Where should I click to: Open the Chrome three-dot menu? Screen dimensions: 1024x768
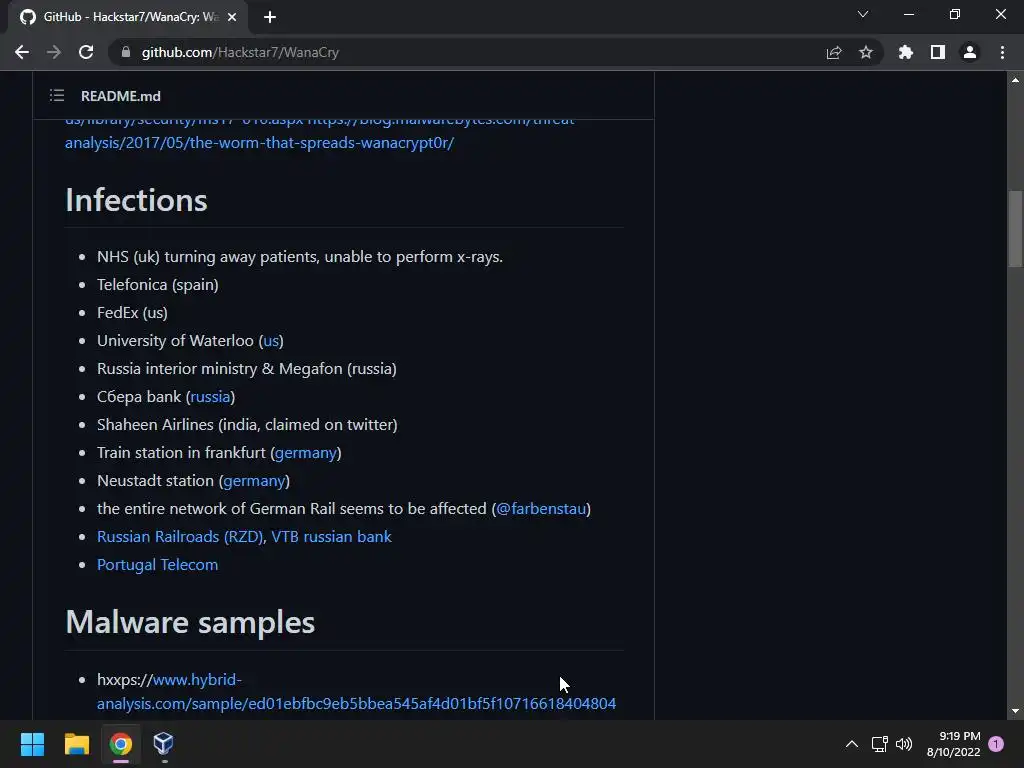coord(1002,52)
